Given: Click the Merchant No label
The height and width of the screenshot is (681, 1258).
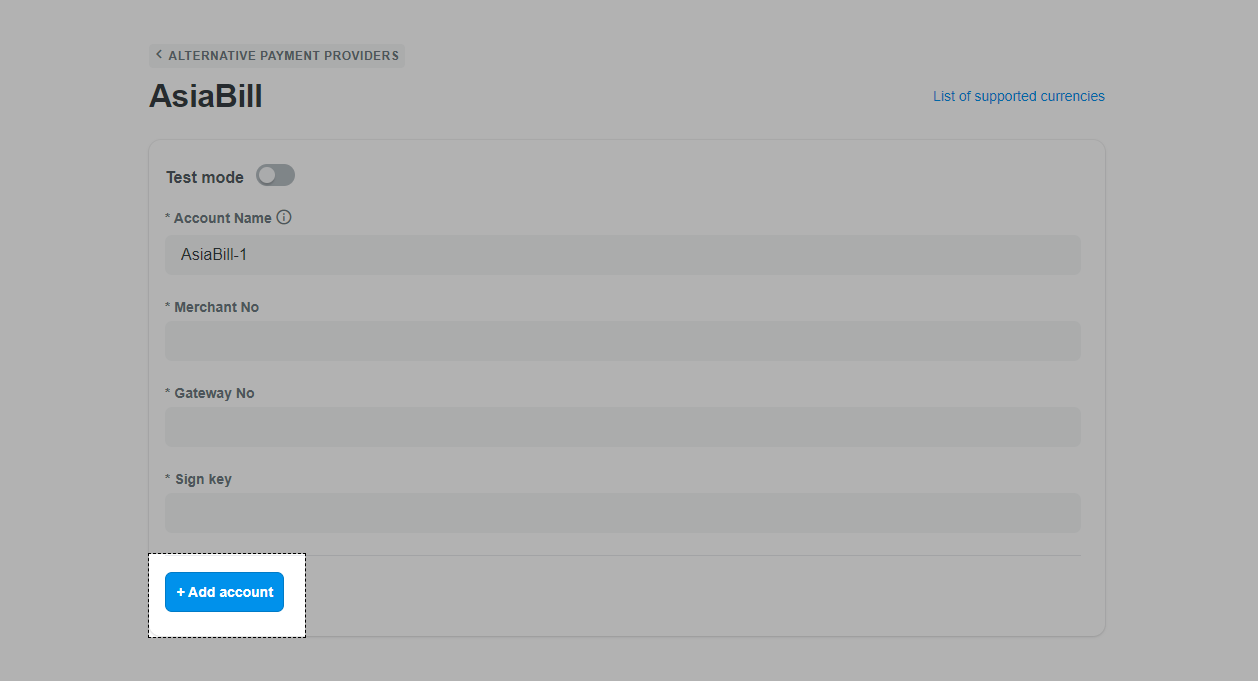Looking at the screenshot, I should (217, 307).
